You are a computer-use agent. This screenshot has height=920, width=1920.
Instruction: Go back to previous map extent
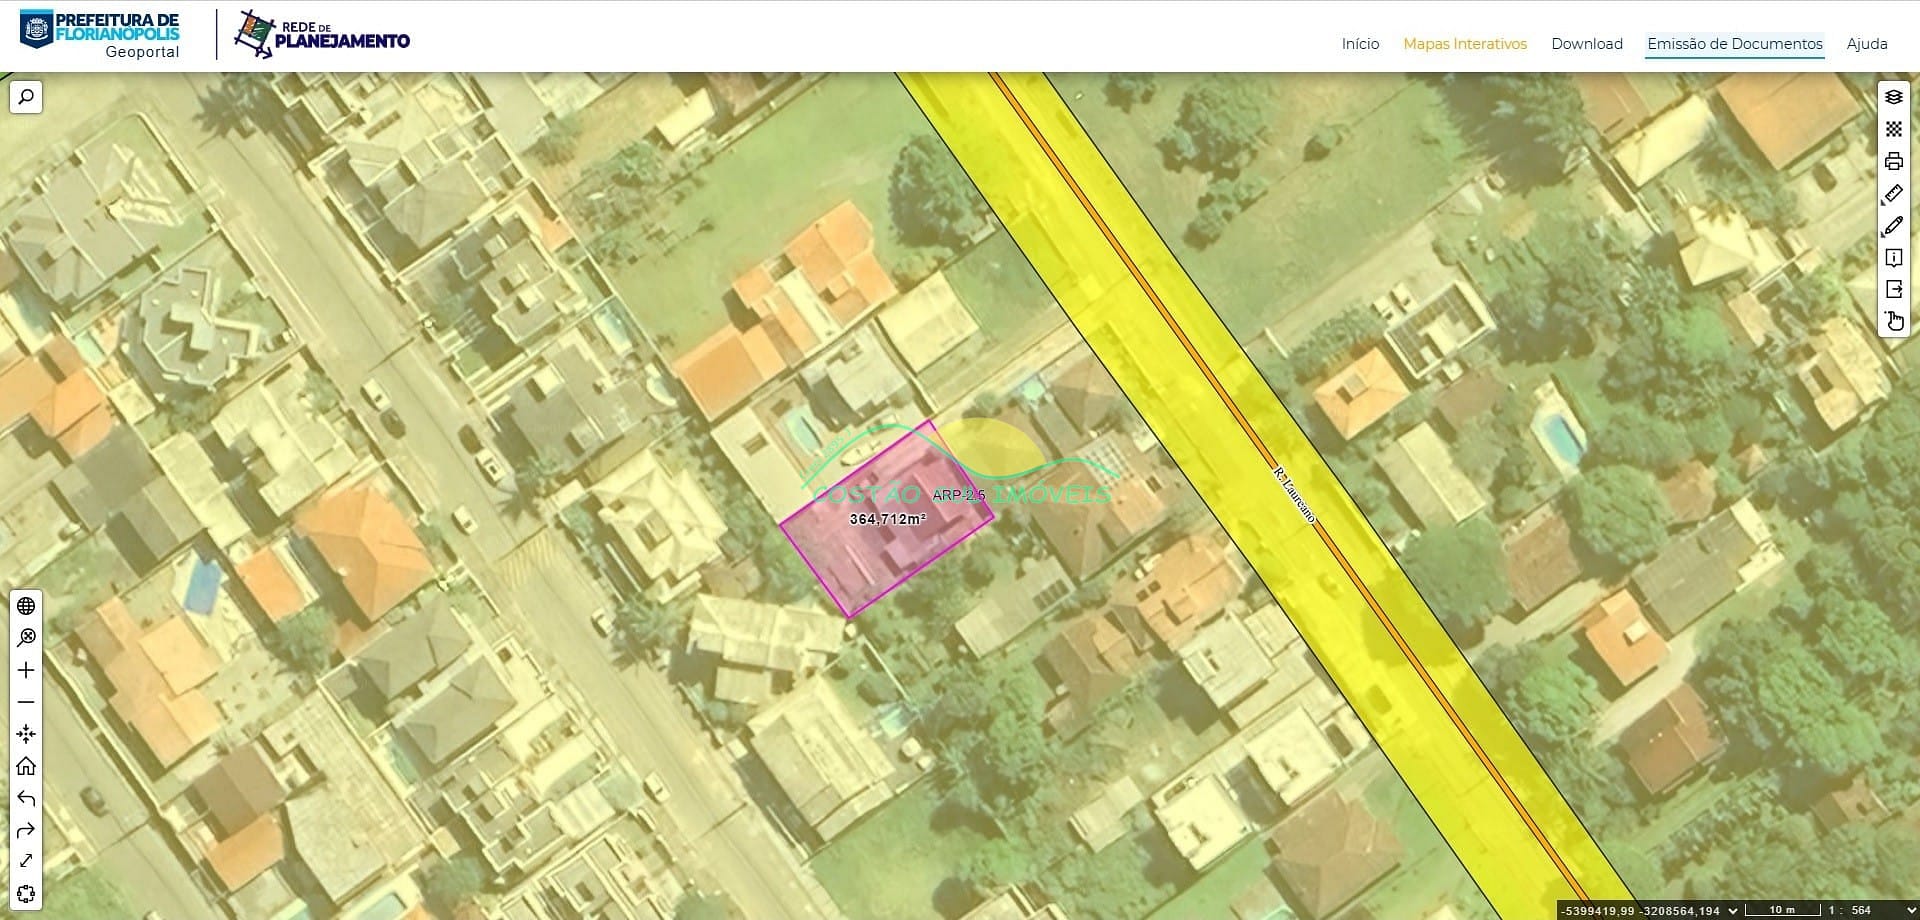26,798
